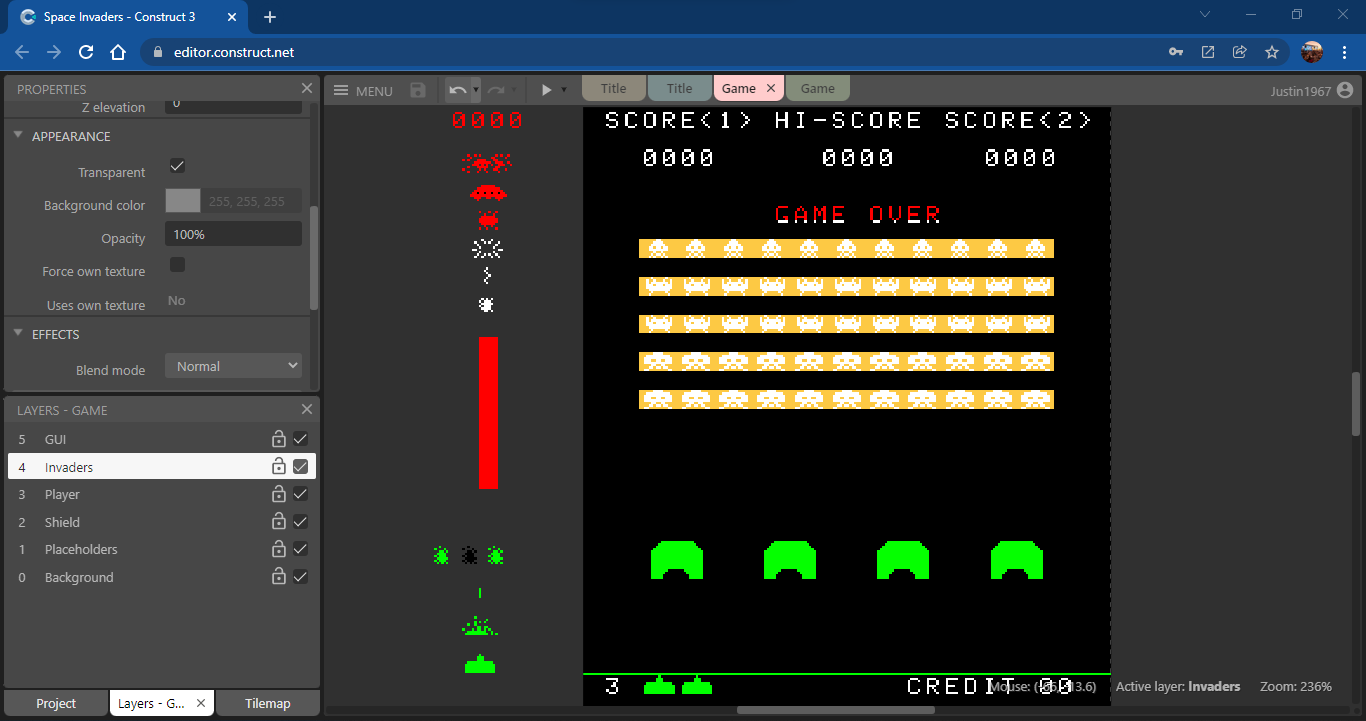Close the Layers - G... bottom tab
This screenshot has width=1366, height=721.
(200, 703)
